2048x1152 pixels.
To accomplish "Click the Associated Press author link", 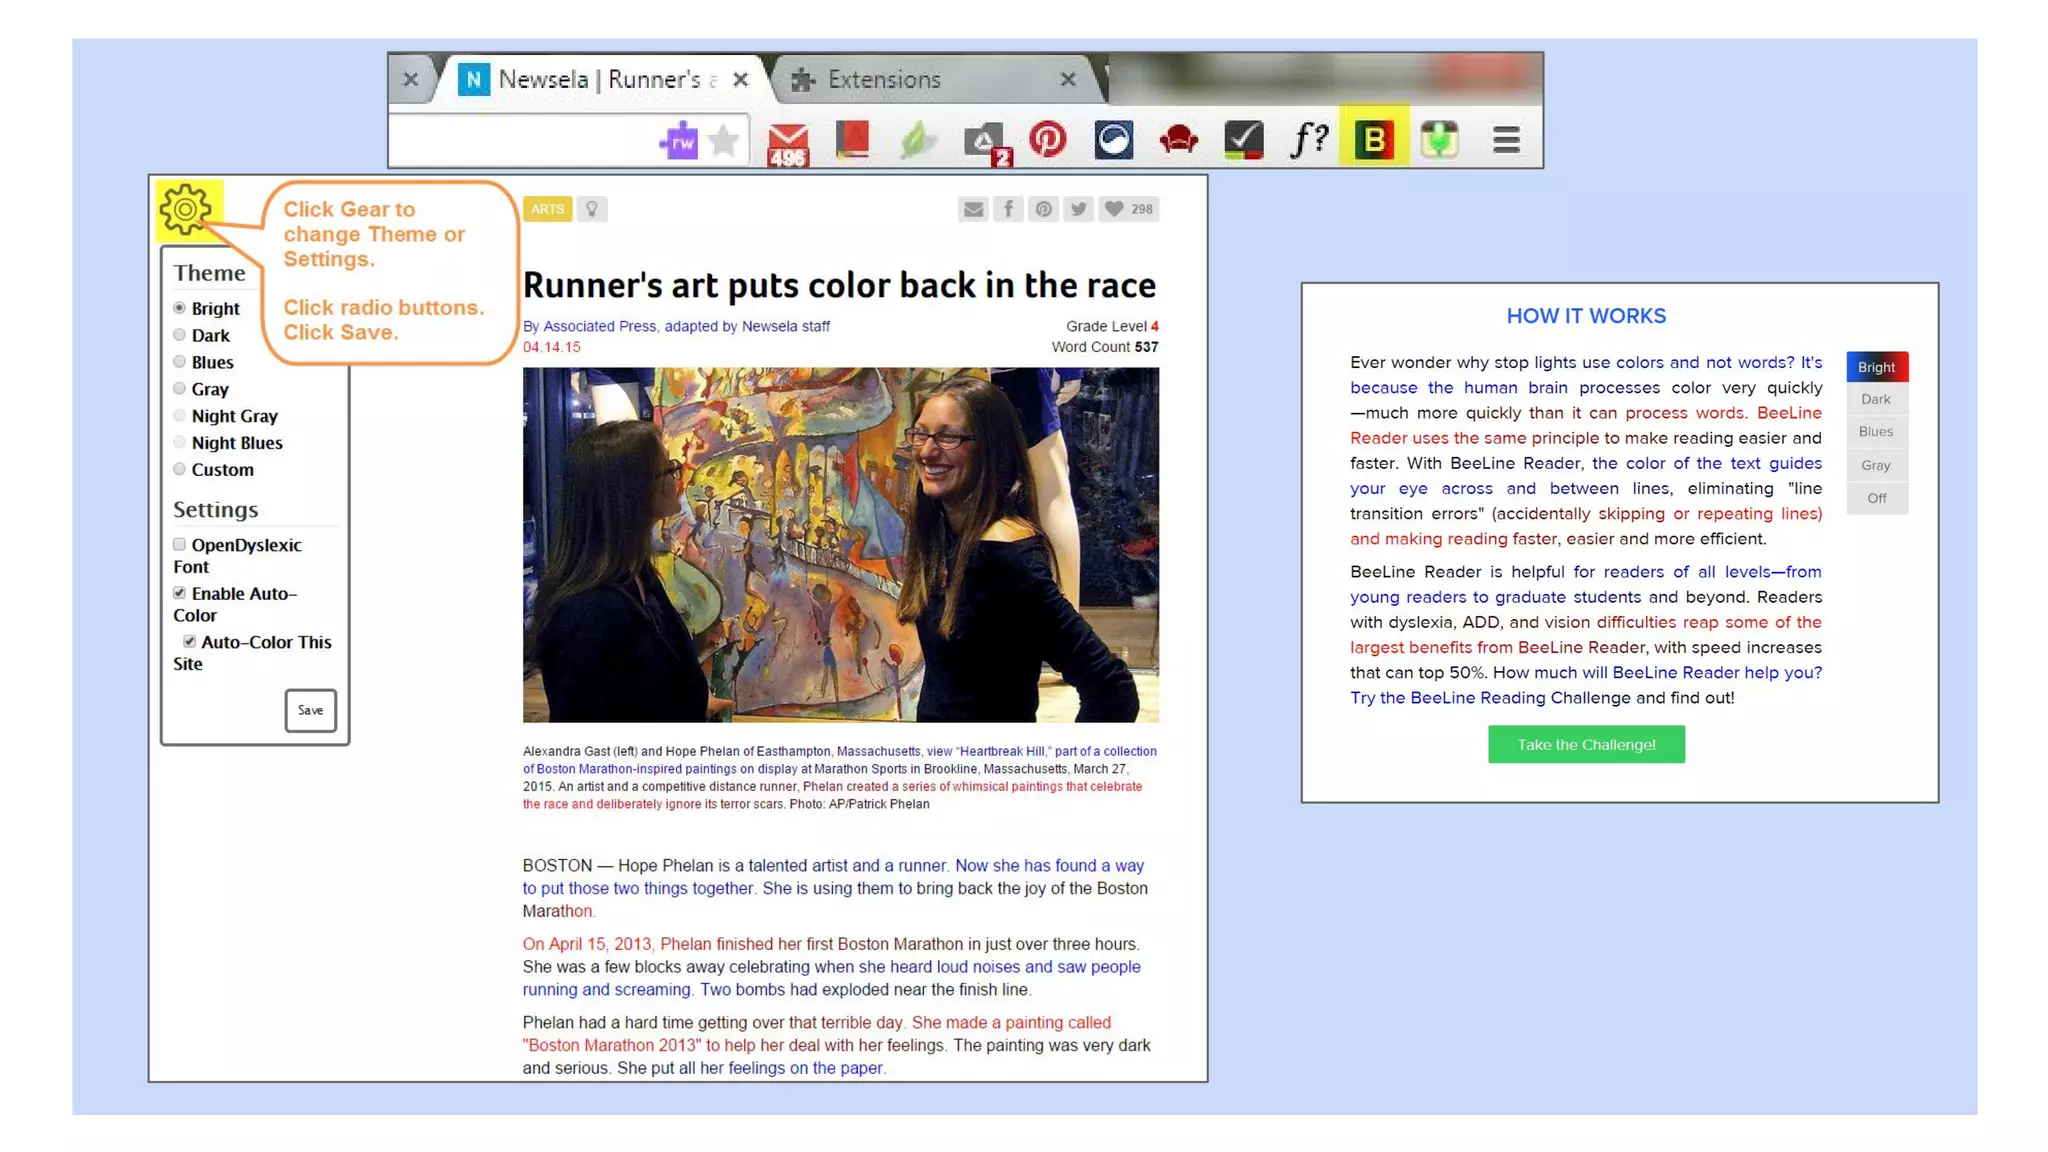I will [599, 326].
